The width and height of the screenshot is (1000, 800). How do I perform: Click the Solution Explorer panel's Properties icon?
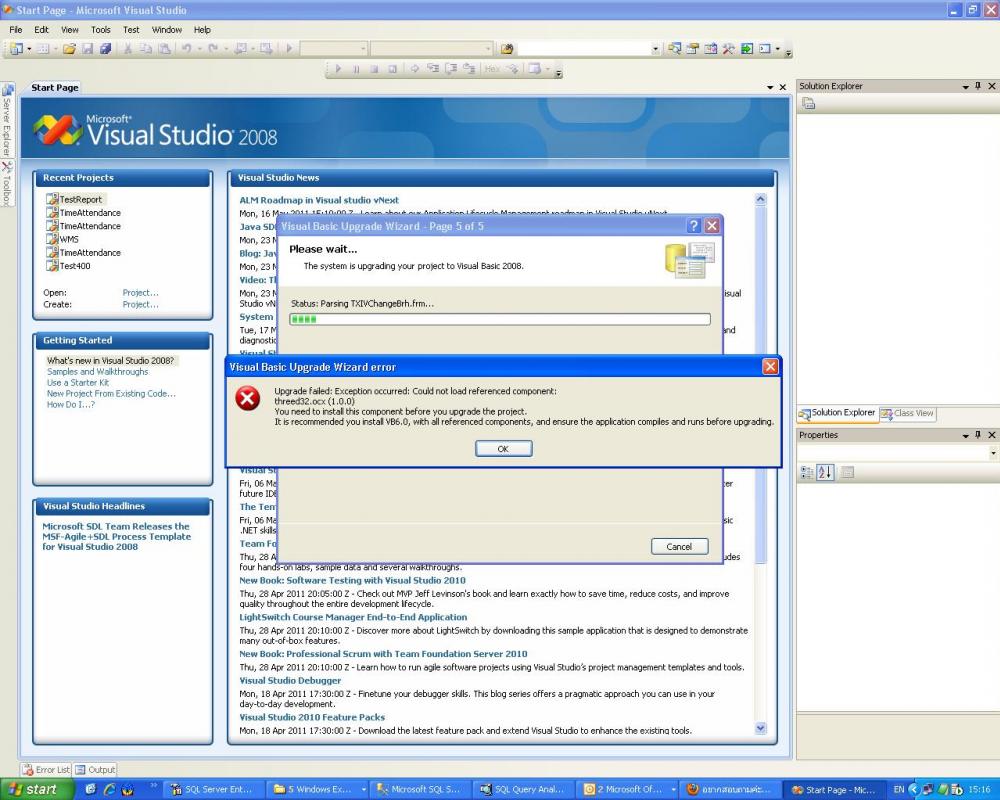(x=809, y=103)
